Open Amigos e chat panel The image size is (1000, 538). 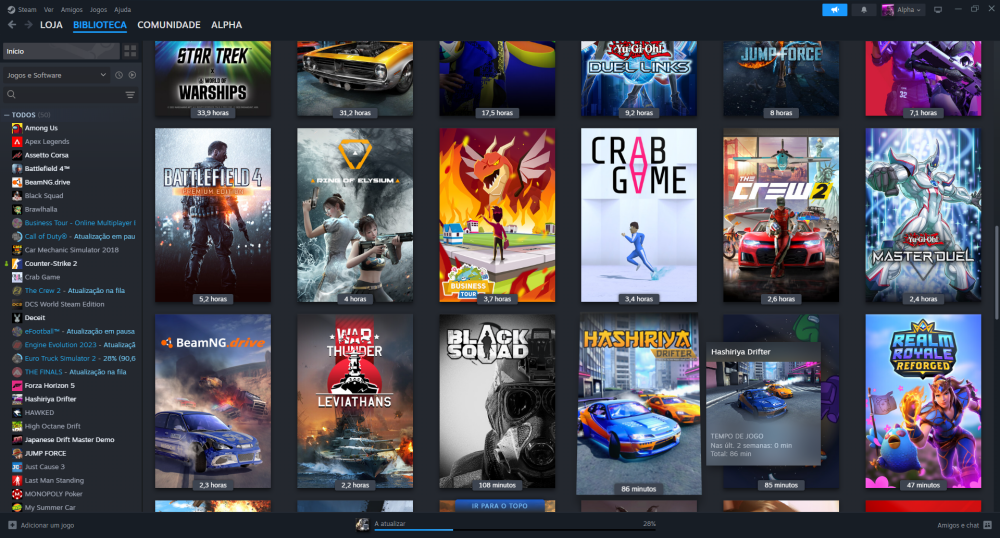click(x=961, y=525)
